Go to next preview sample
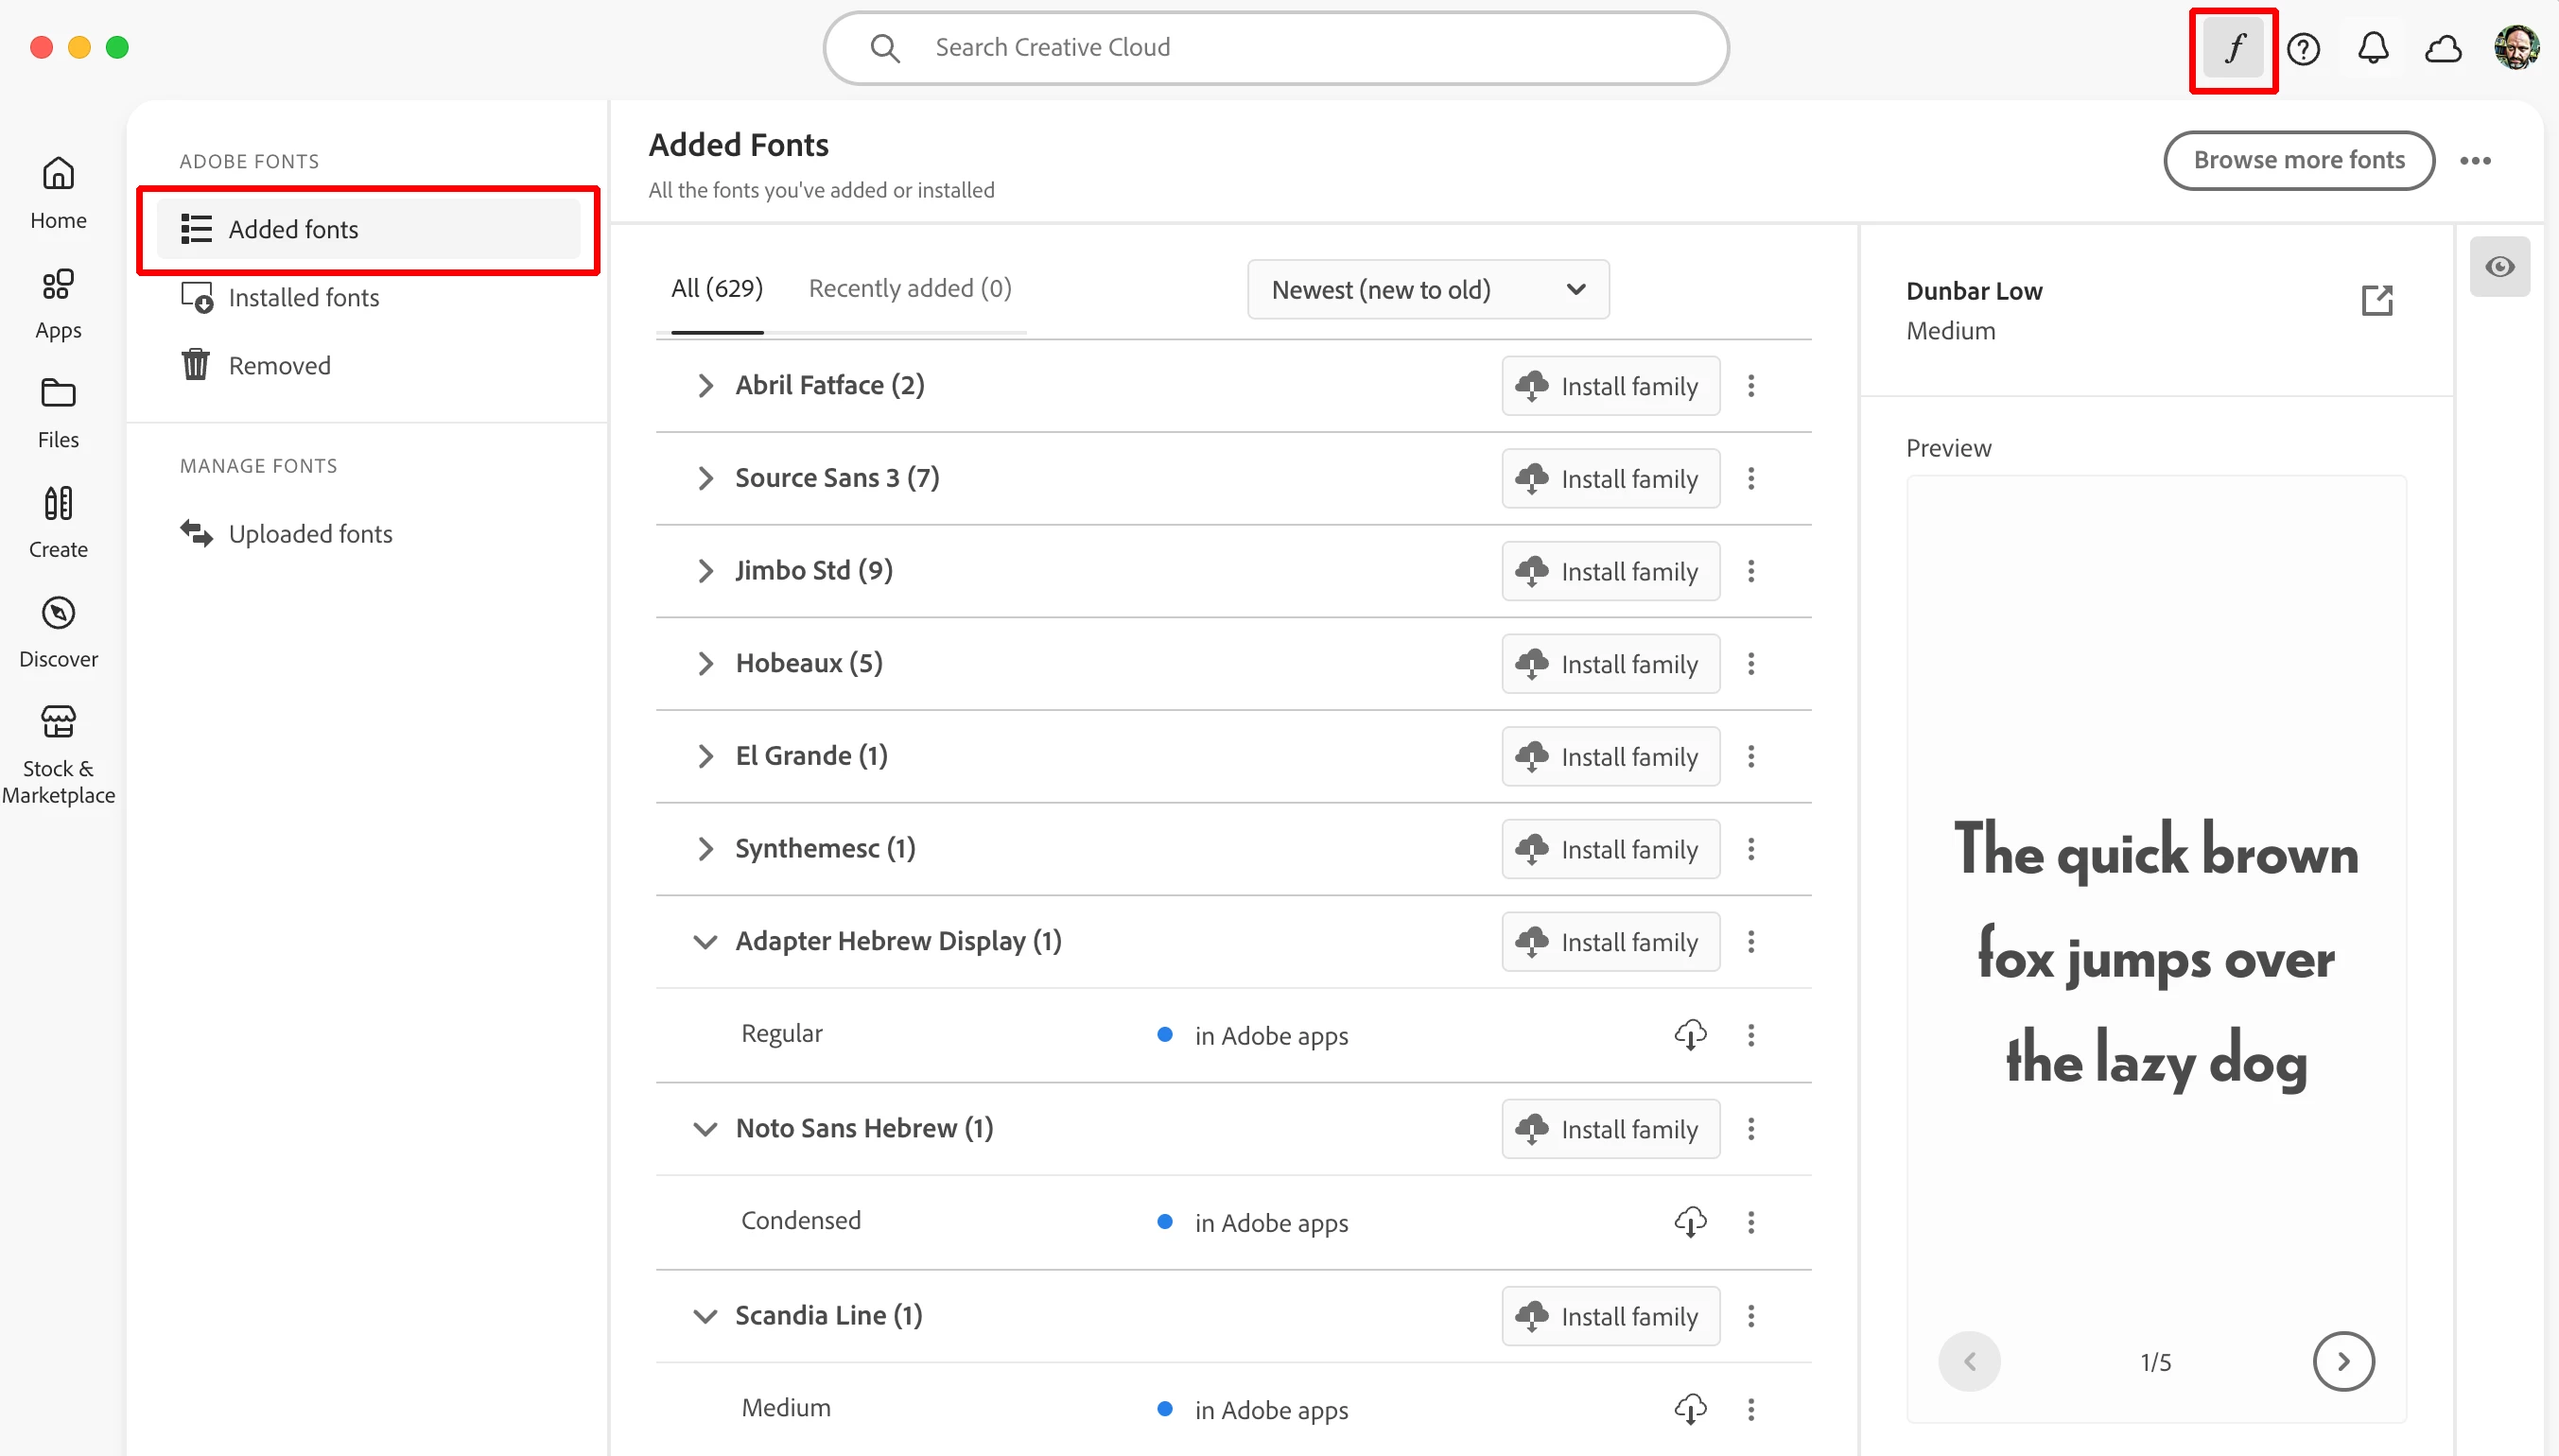Image resolution: width=2559 pixels, height=1456 pixels. click(x=2342, y=1361)
